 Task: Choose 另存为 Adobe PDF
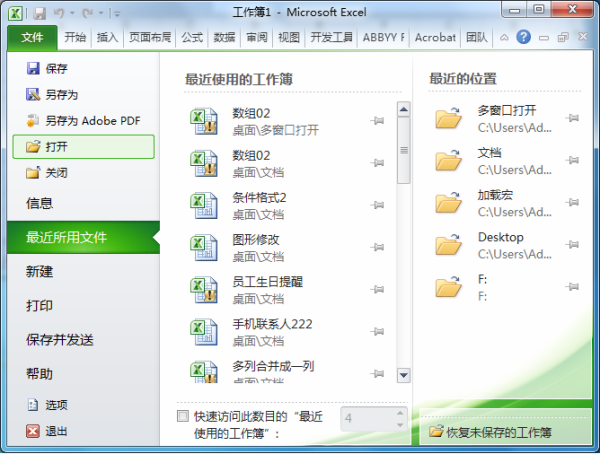83,121
